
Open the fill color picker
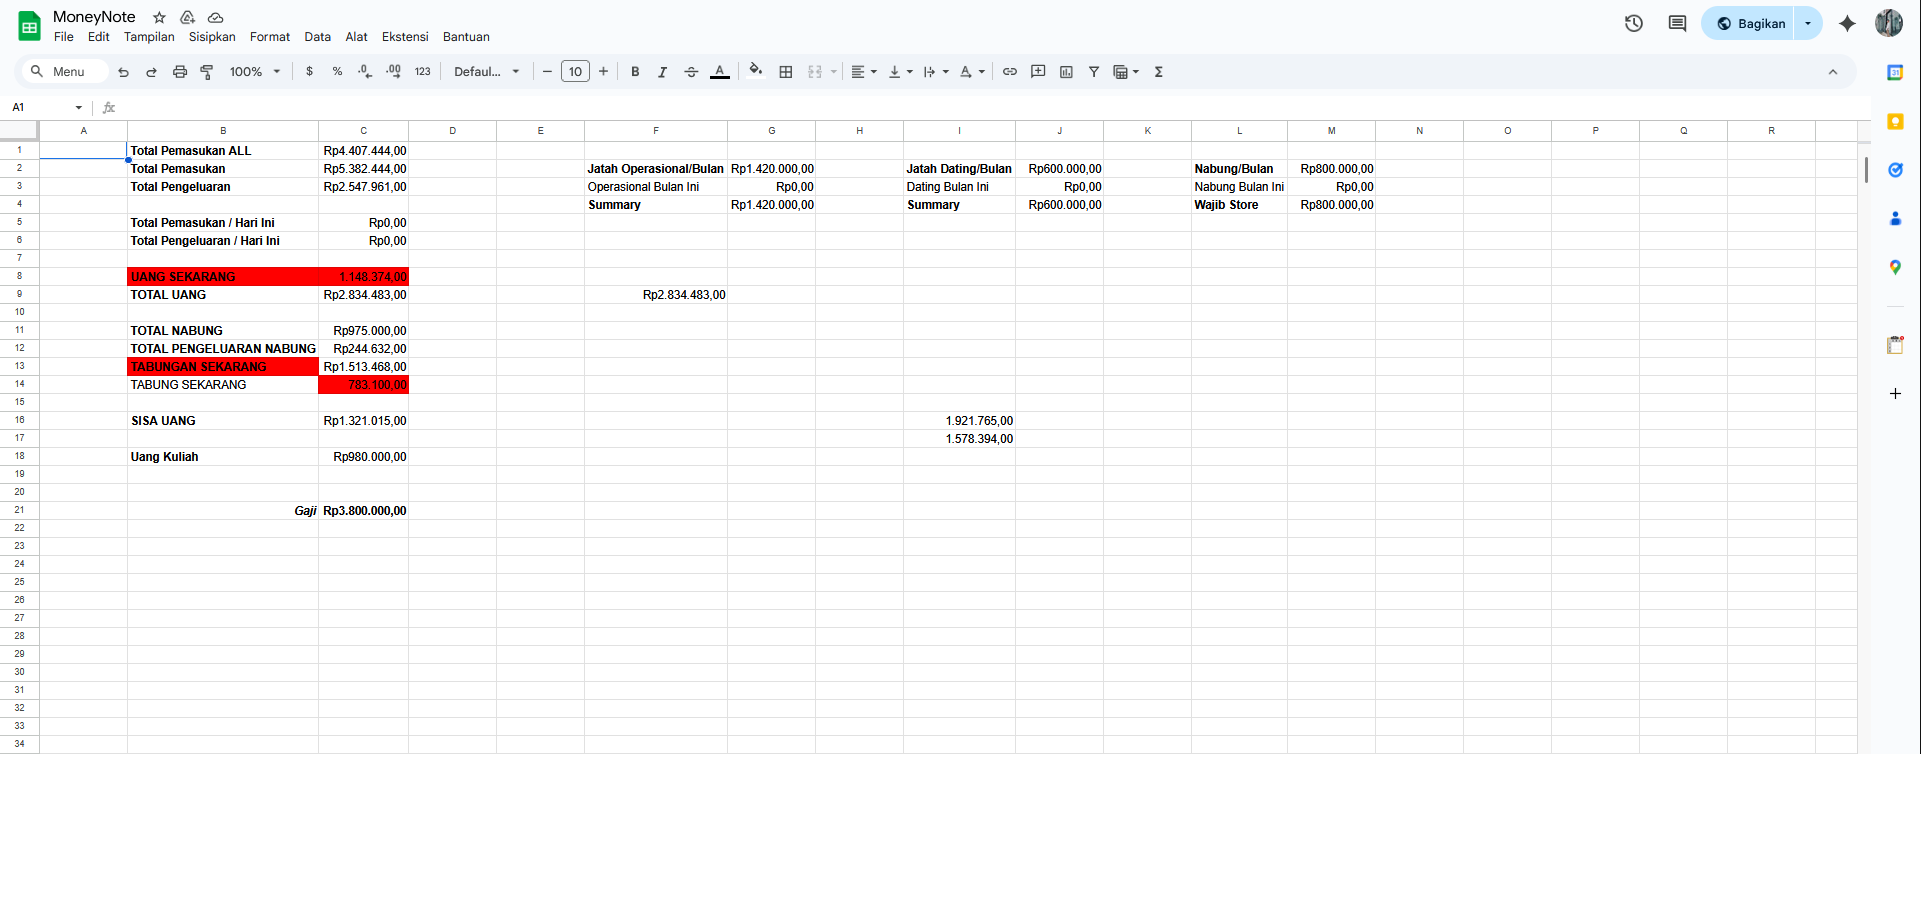[x=756, y=72]
